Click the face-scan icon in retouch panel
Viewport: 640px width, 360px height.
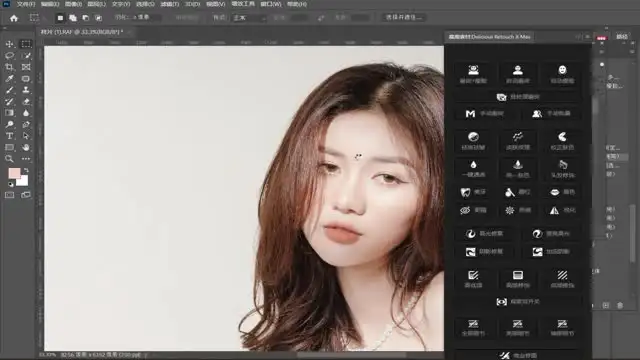point(473,70)
